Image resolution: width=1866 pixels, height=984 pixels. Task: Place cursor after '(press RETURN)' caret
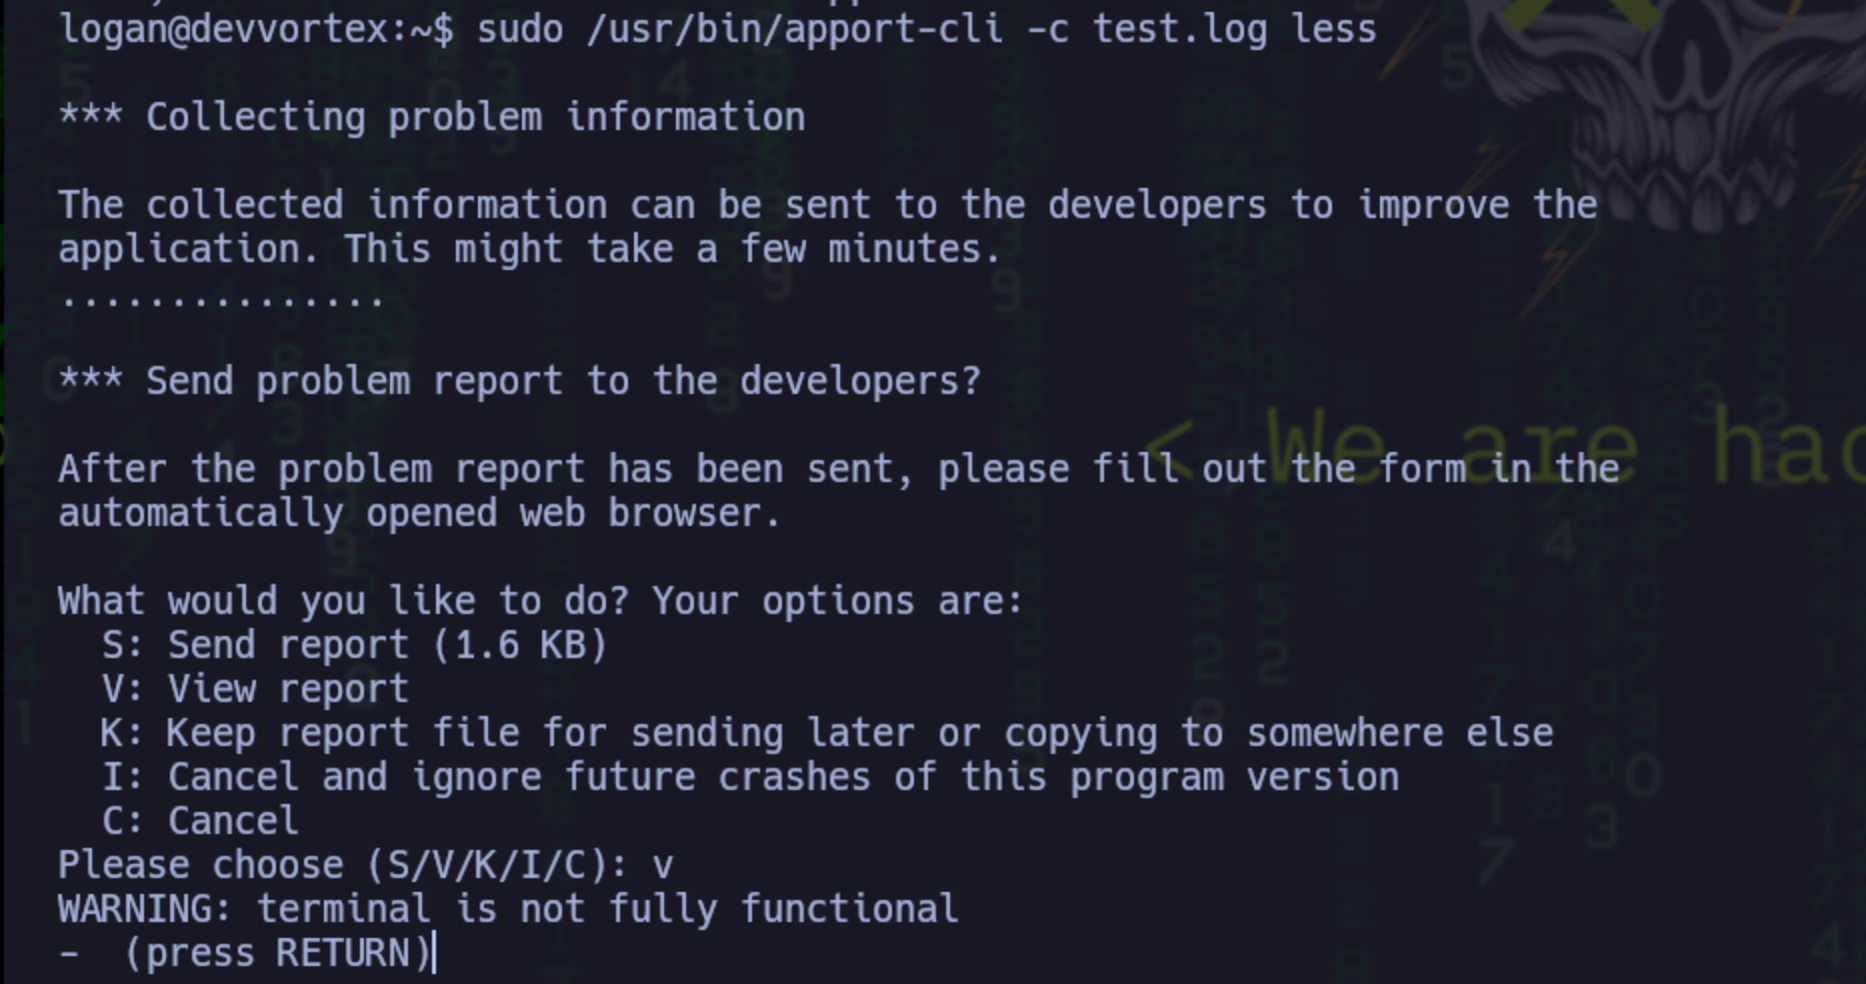pos(434,953)
